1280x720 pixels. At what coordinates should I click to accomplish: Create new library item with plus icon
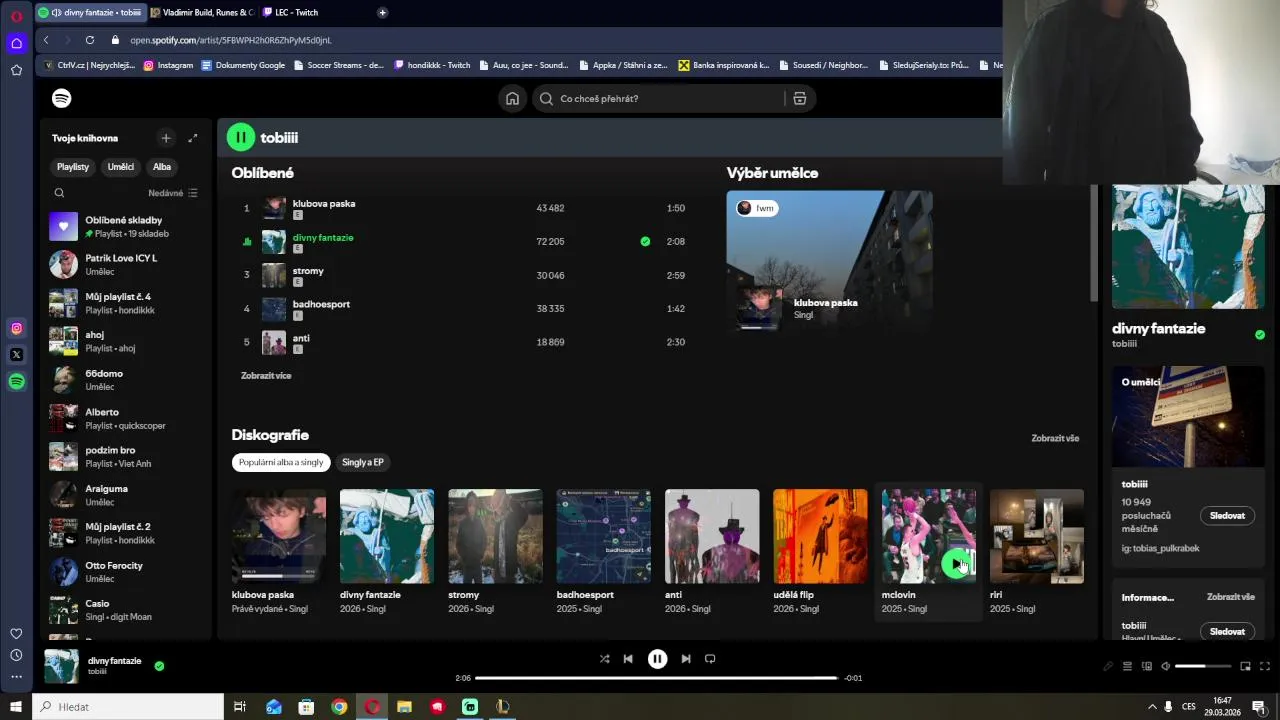[166, 138]
